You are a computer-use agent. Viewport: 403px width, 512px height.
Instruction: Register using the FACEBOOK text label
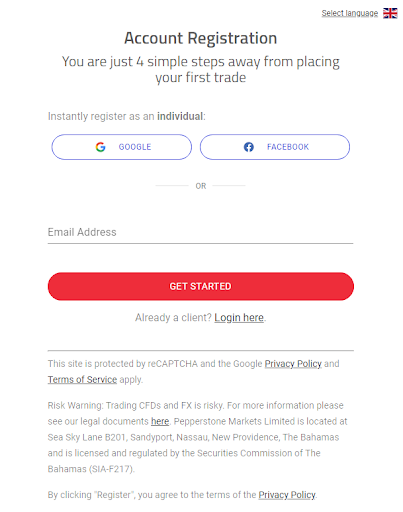tap(288, 147)
